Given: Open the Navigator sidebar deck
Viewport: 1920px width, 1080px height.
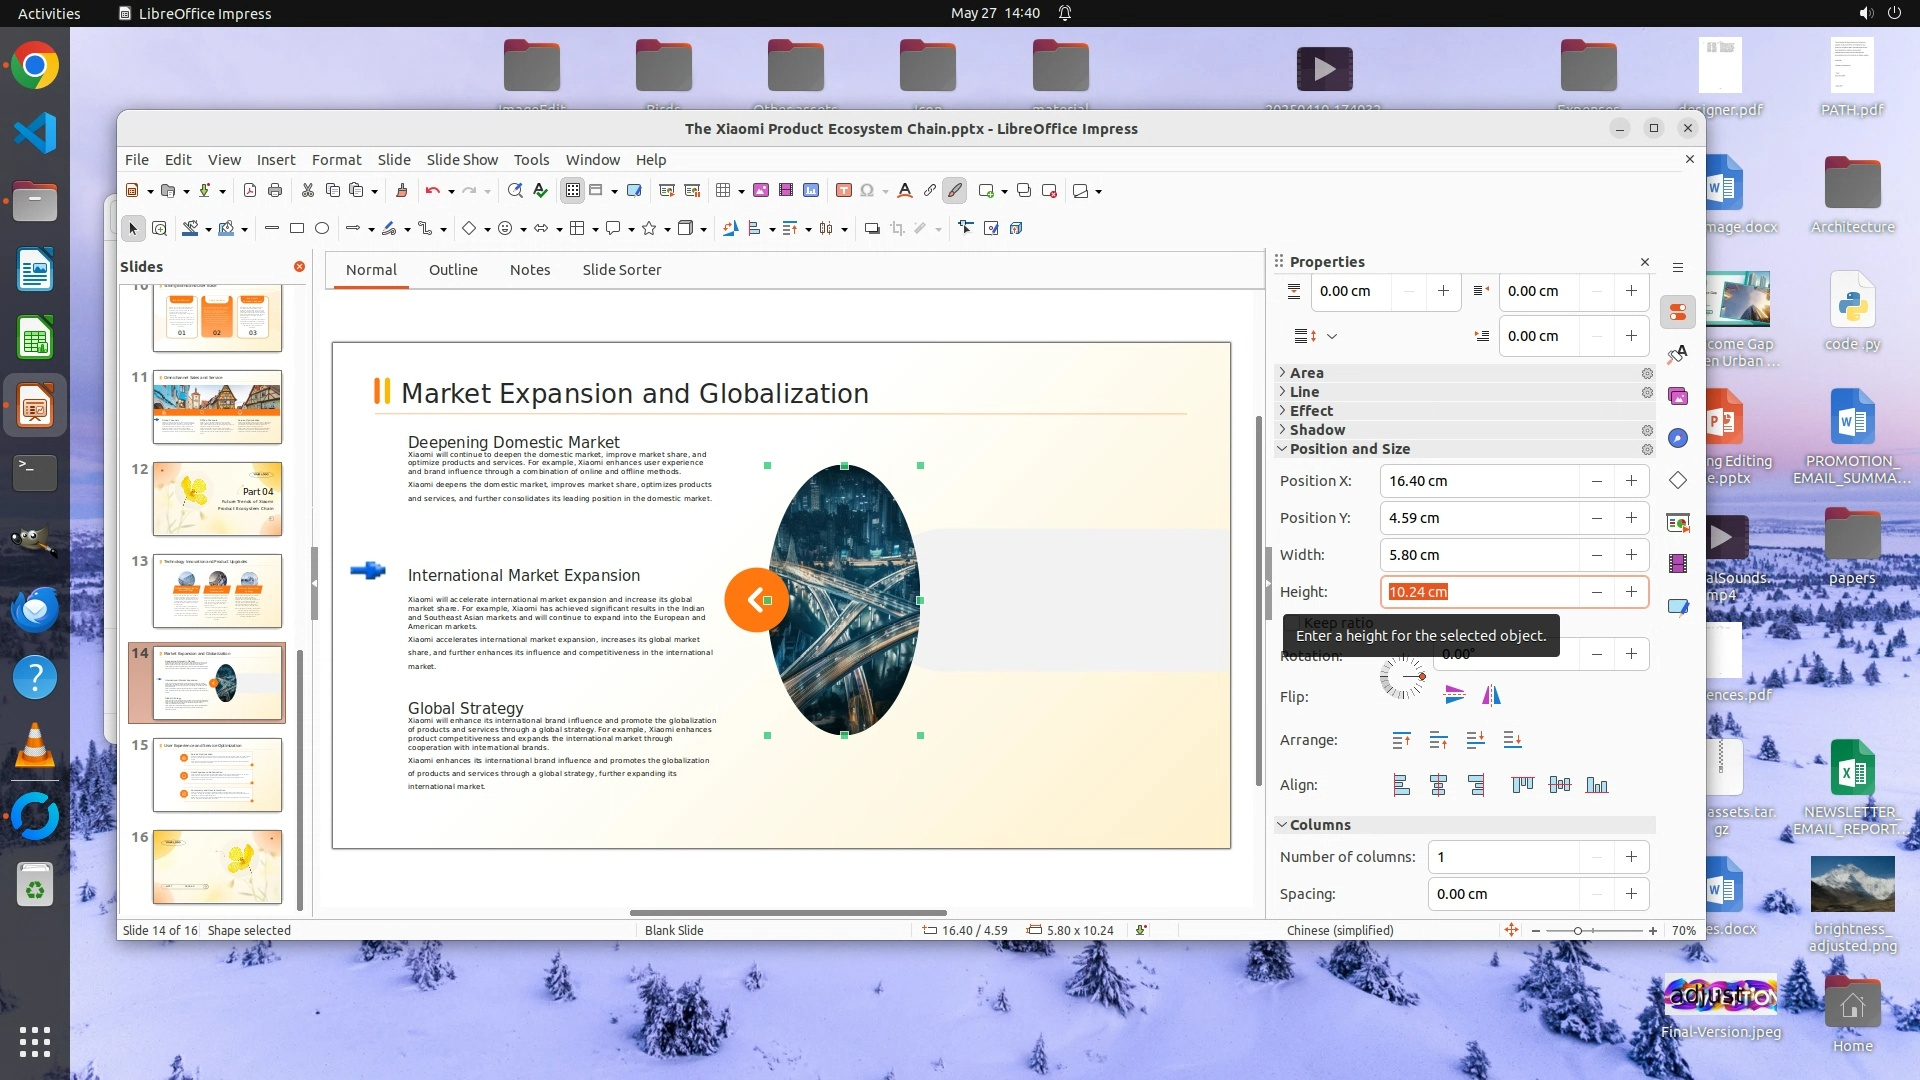Looking at the screenshot, I should [x=1678, y=438].
